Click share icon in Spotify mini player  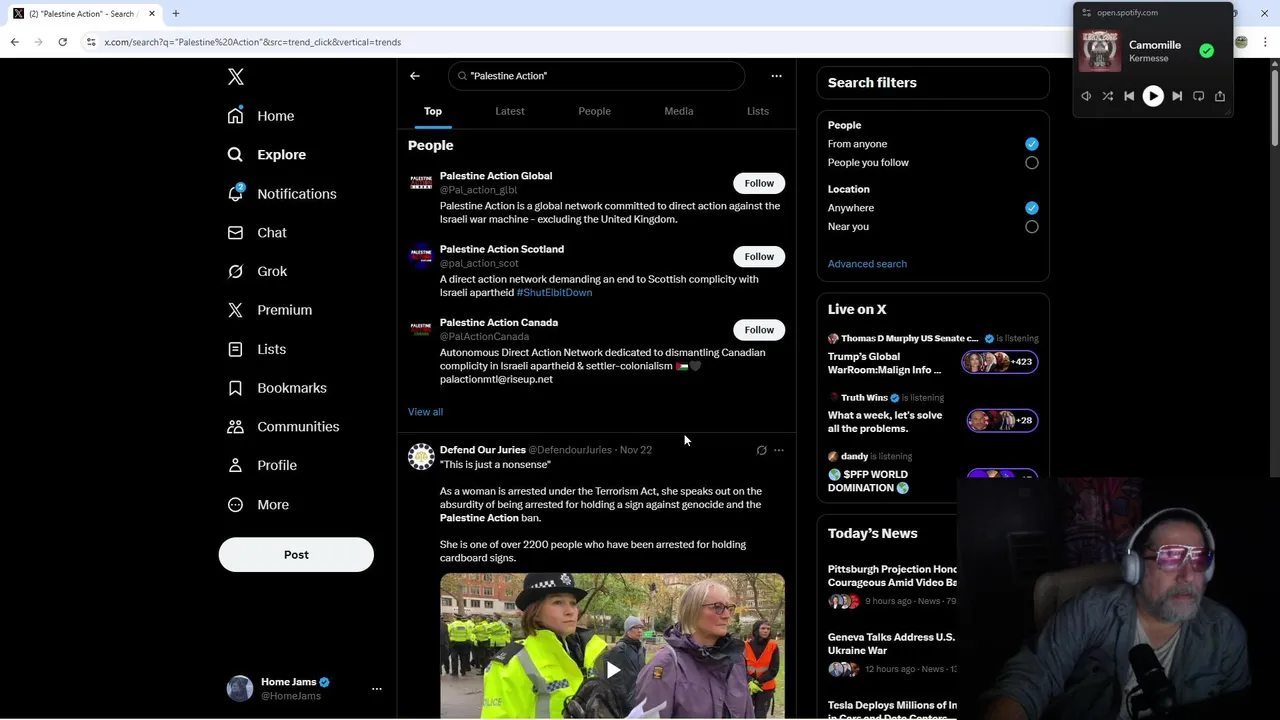point(1220,96)
